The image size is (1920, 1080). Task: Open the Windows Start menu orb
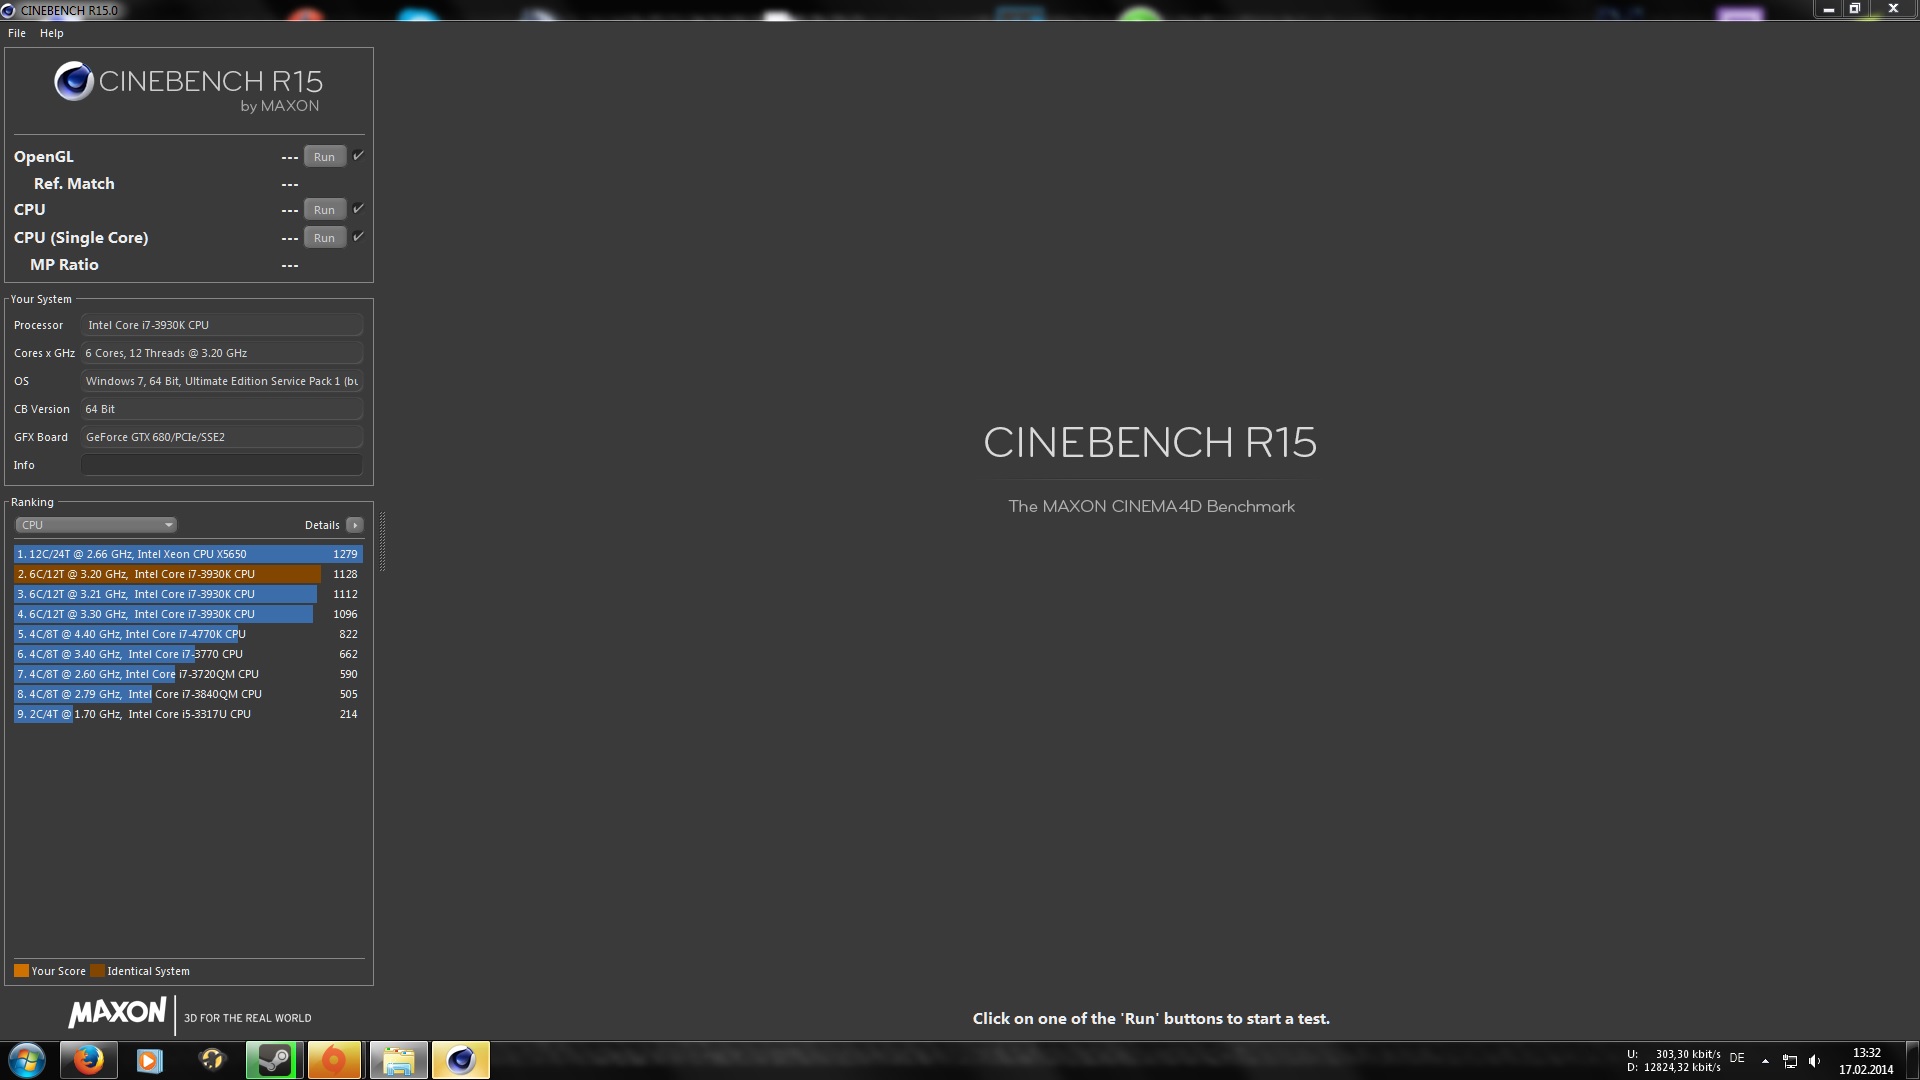27,1060
